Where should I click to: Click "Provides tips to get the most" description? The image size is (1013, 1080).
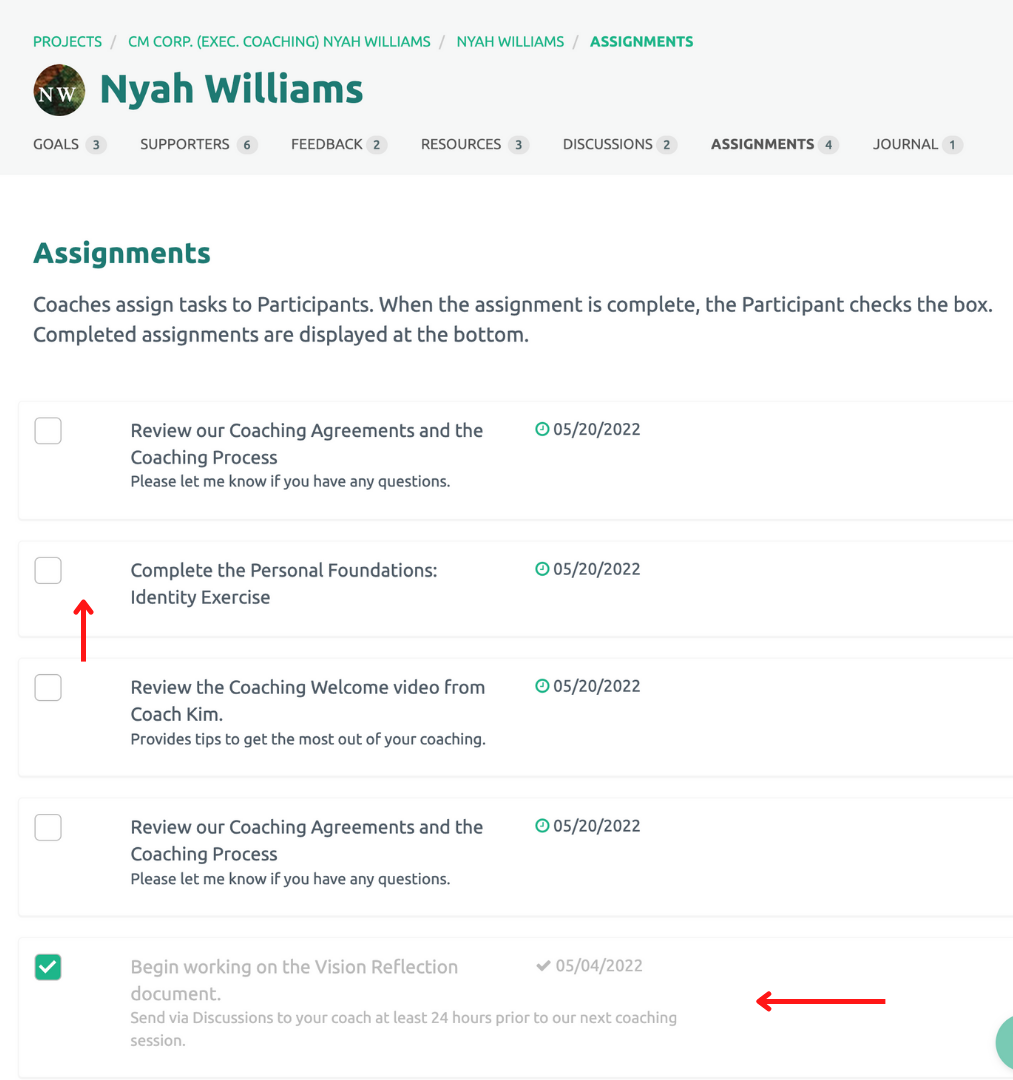pyautogui.click(x=308, y=739)
